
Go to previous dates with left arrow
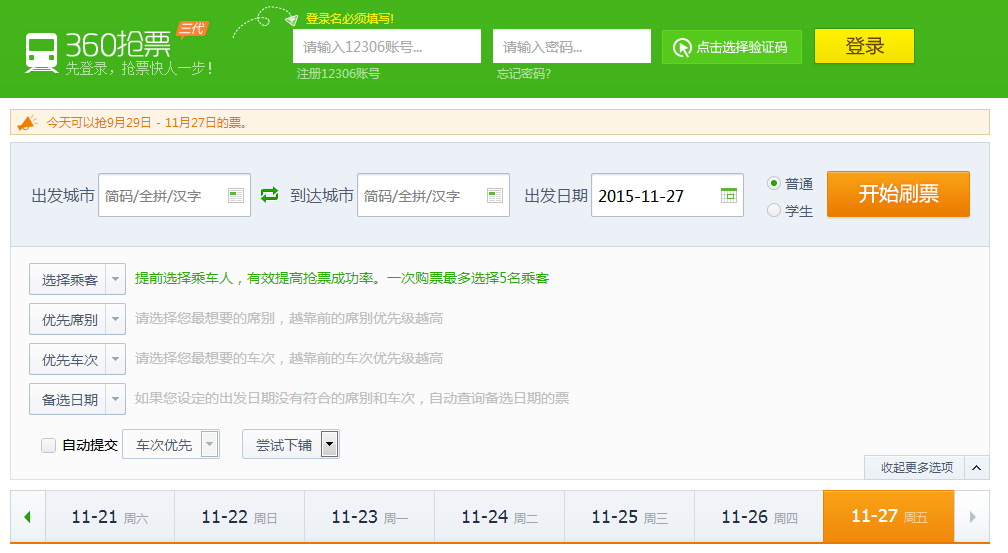28,517
